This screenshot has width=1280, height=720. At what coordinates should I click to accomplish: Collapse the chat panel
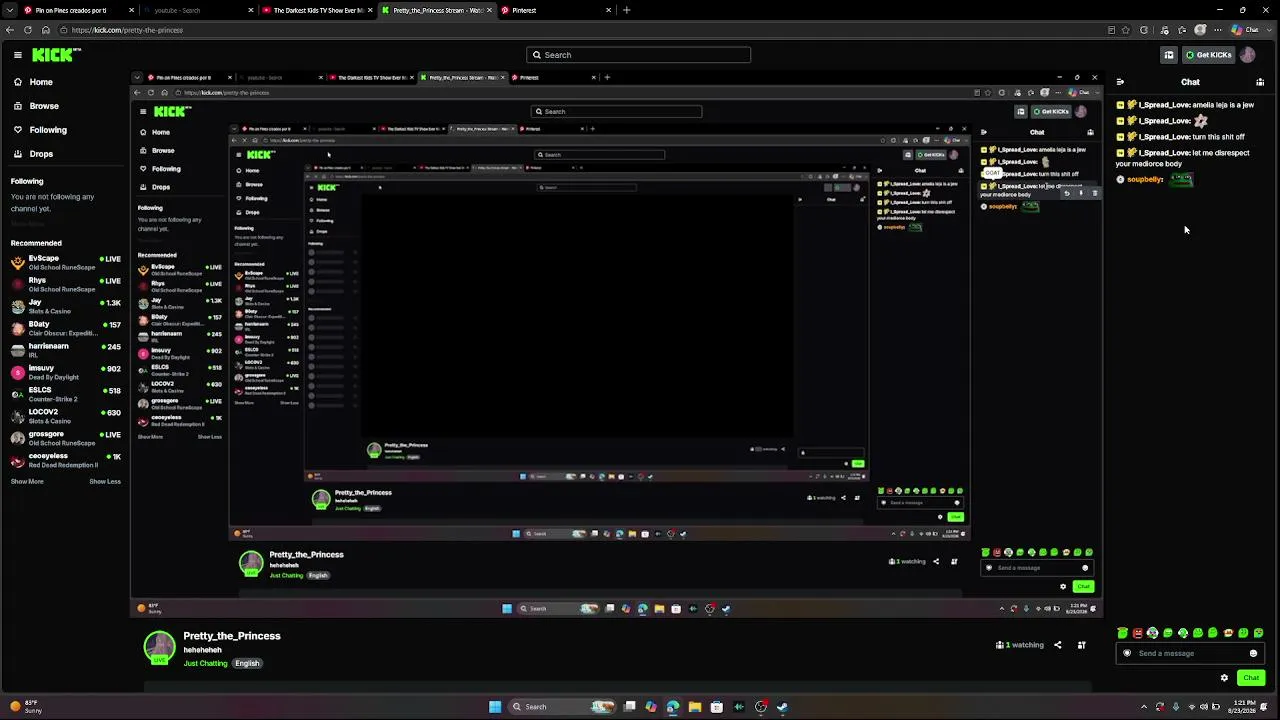tap(1120, 82)
